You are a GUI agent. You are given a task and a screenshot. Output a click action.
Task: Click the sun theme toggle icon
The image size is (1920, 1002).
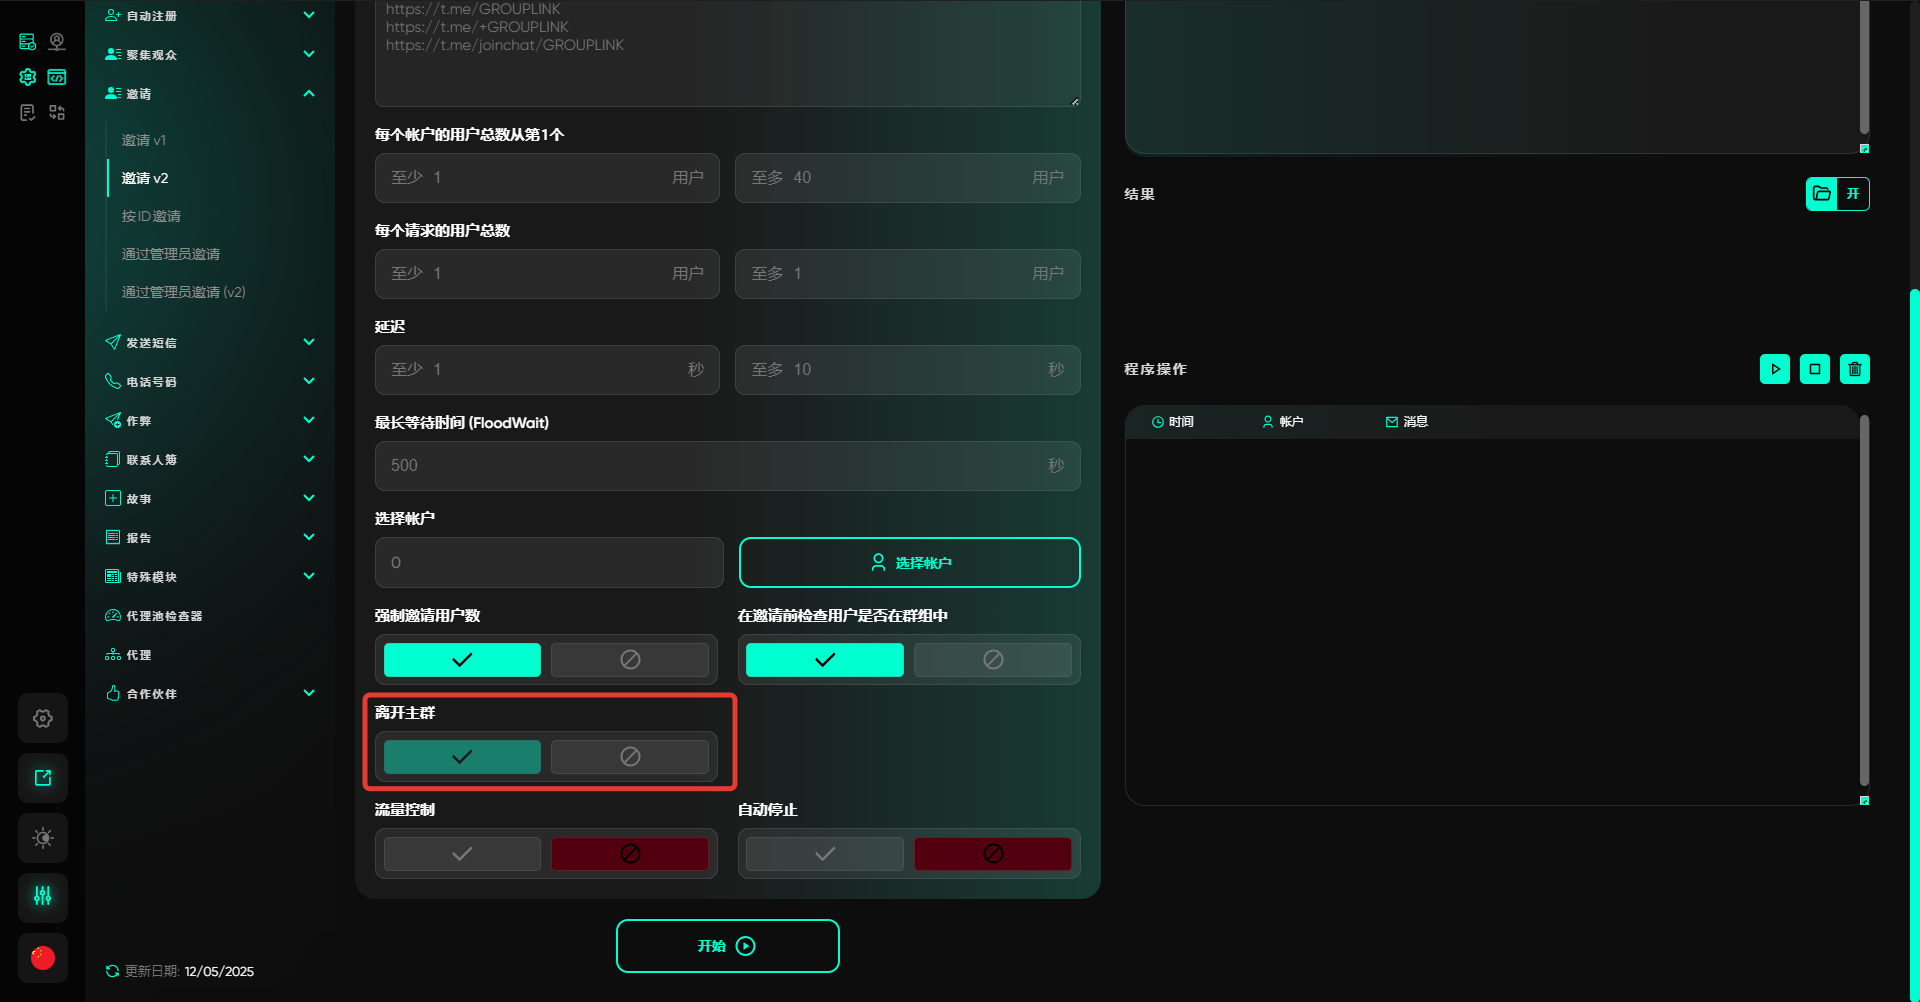coord(43,838)
